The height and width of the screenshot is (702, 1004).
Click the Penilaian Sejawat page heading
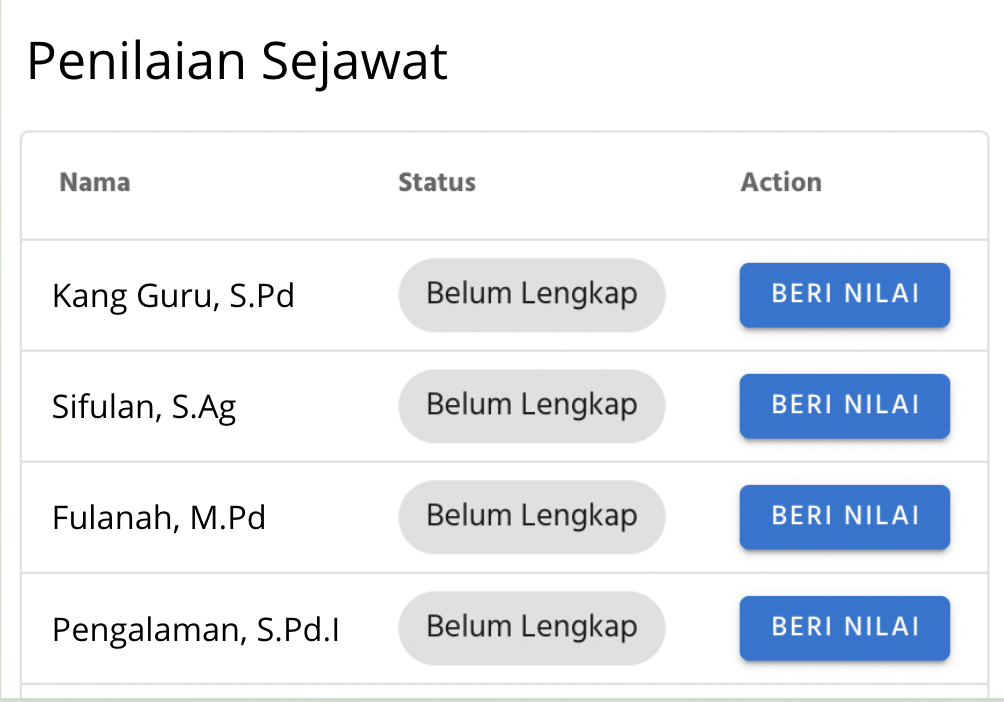(x=237, y=62)
